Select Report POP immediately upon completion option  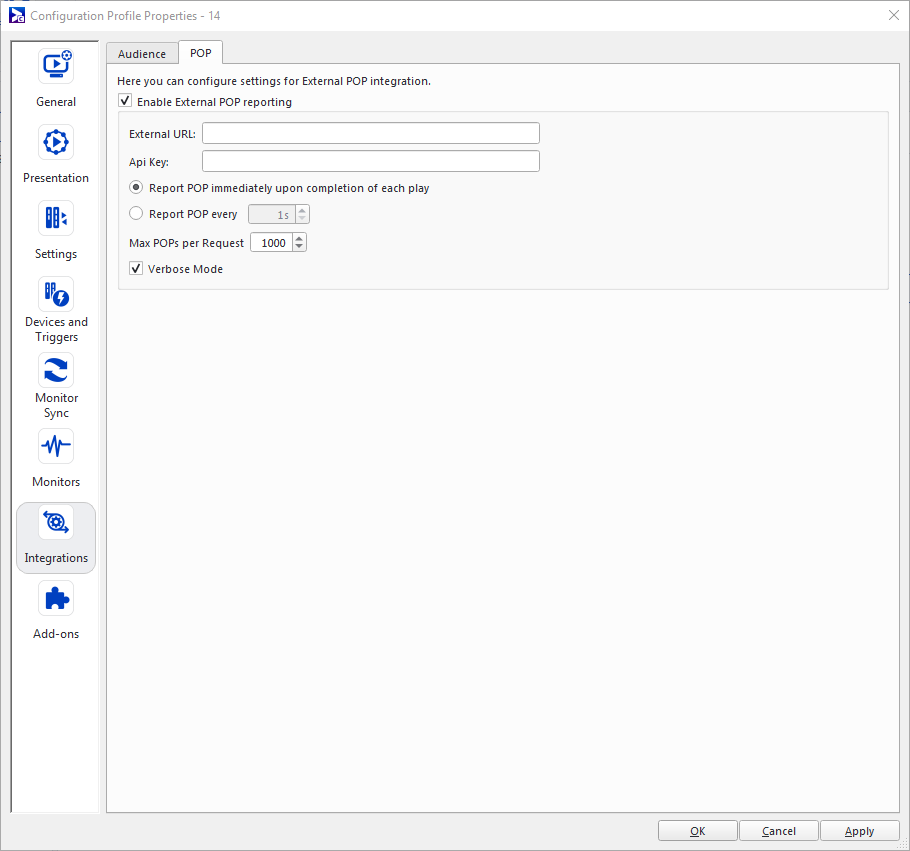click(136, 188)
